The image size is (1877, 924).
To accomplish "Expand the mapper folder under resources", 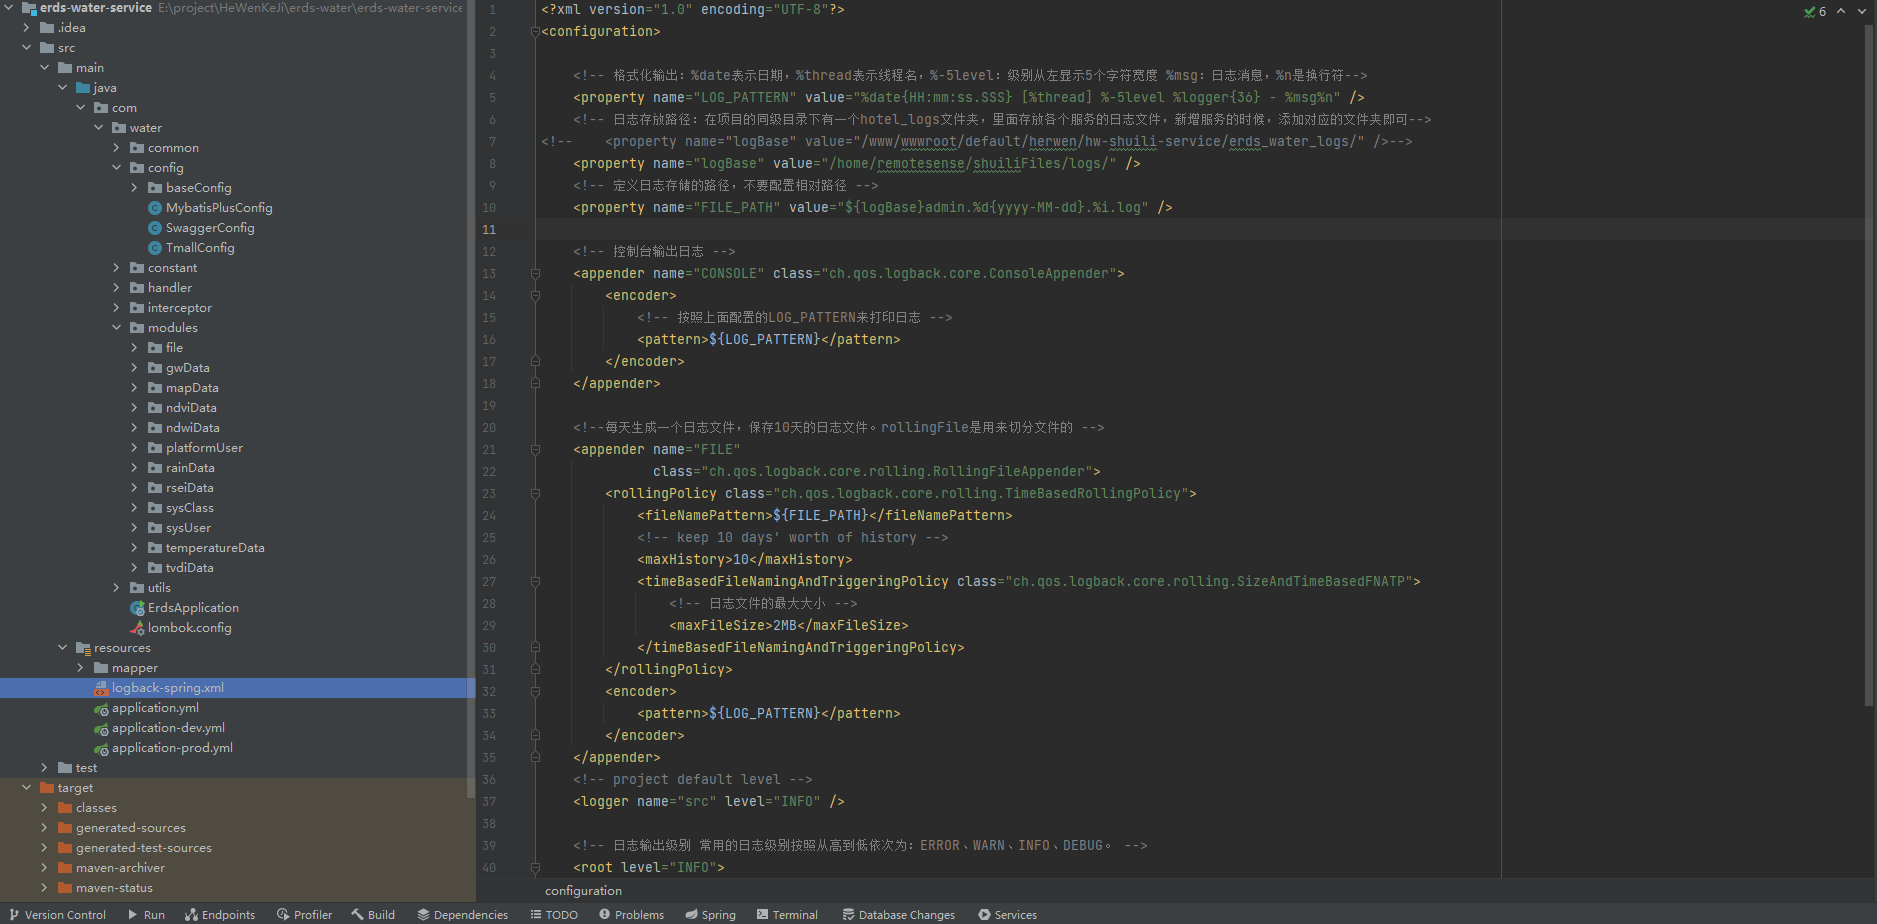I will tap(81, 668).
